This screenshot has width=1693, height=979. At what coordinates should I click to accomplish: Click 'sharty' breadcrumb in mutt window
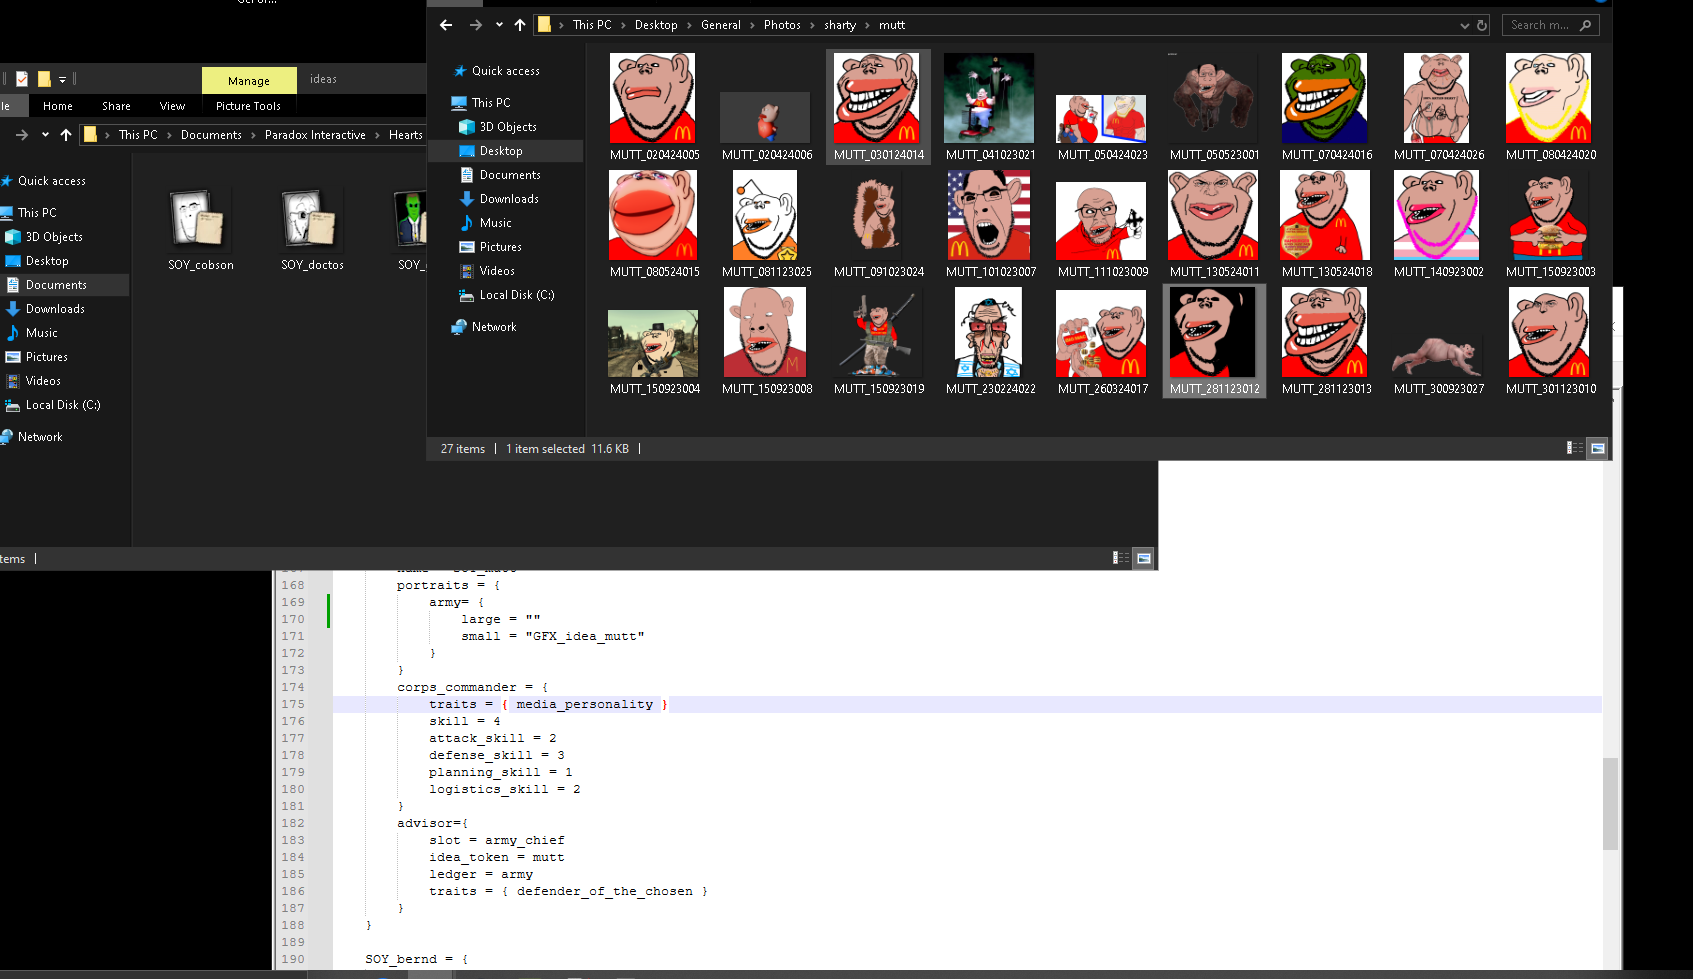click(840, 25)
